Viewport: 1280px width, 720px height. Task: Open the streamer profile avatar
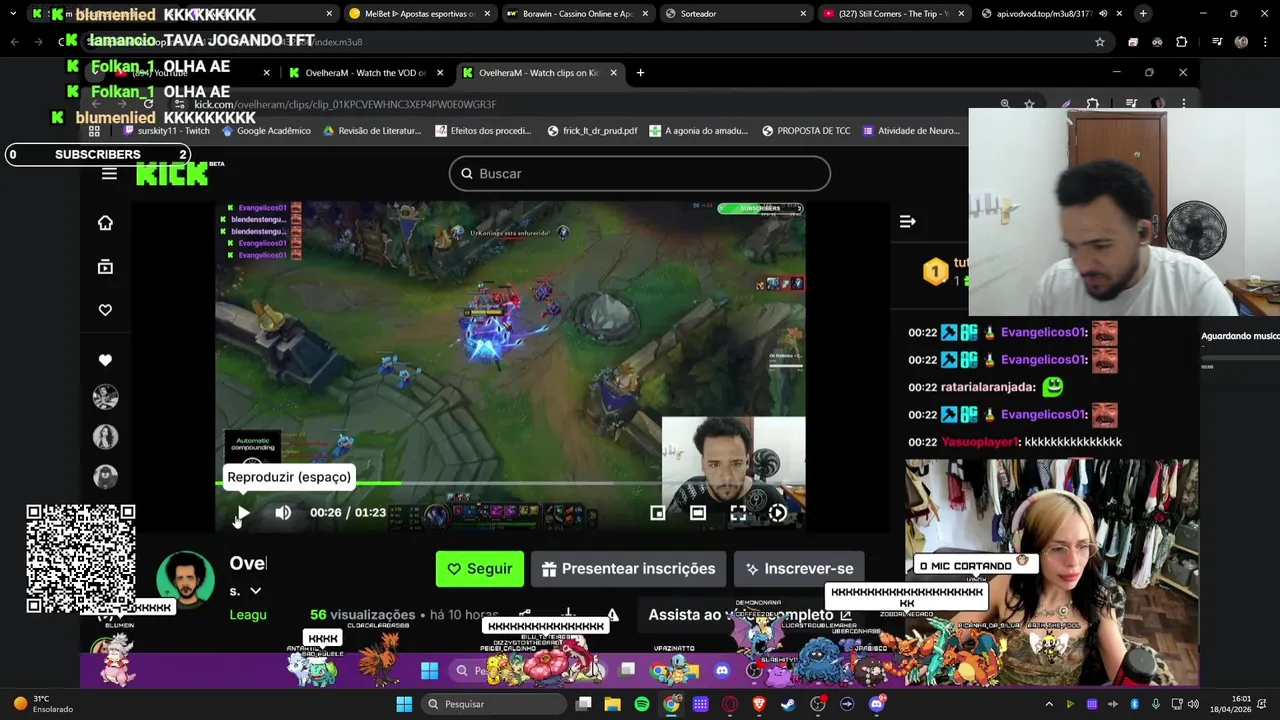click(x=185, y=580)
